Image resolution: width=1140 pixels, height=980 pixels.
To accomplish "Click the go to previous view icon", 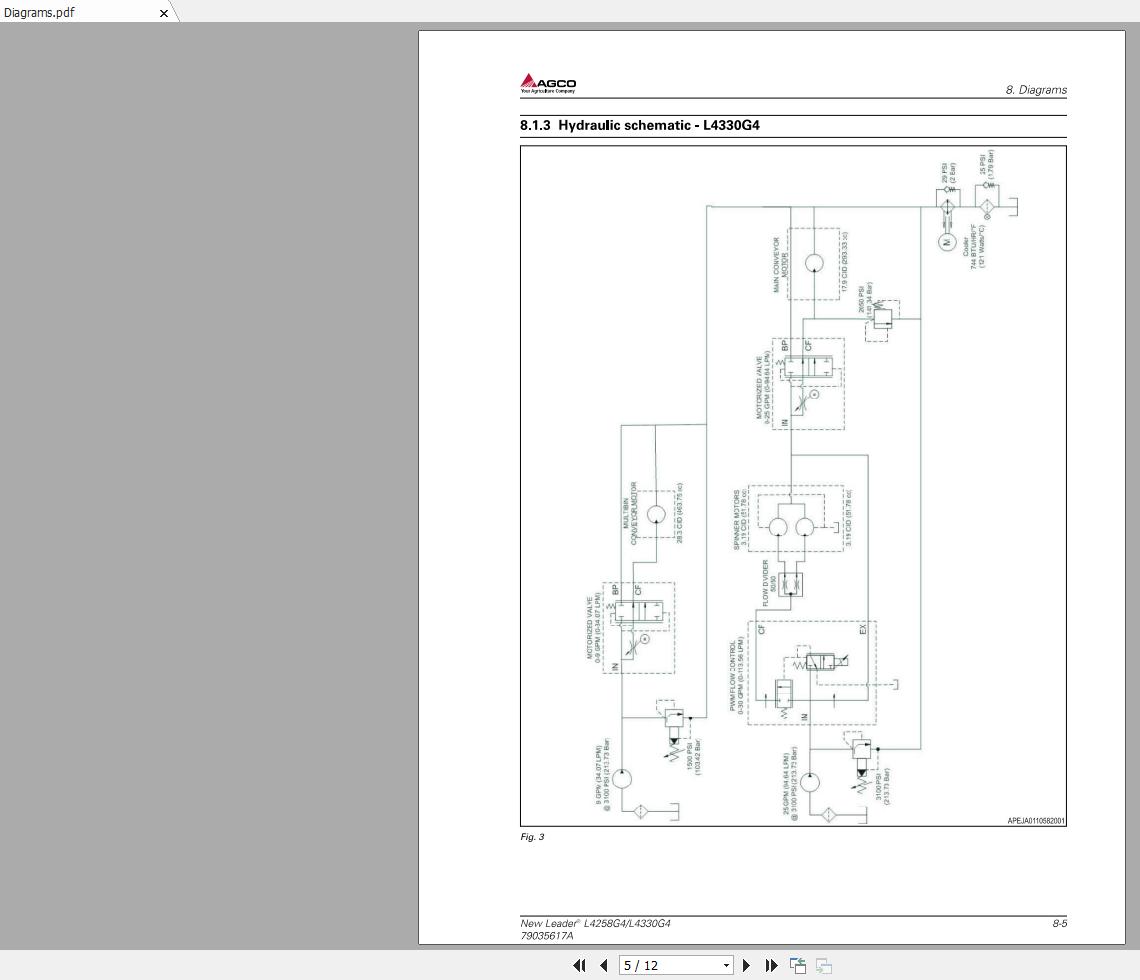I will coord(798,965).
